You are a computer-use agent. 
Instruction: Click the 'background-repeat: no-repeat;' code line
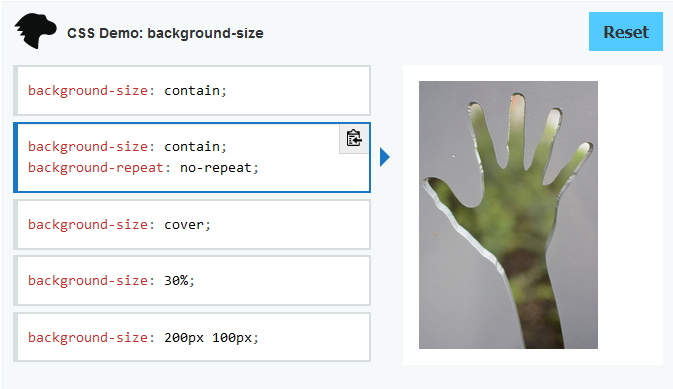tap(143, 167)
